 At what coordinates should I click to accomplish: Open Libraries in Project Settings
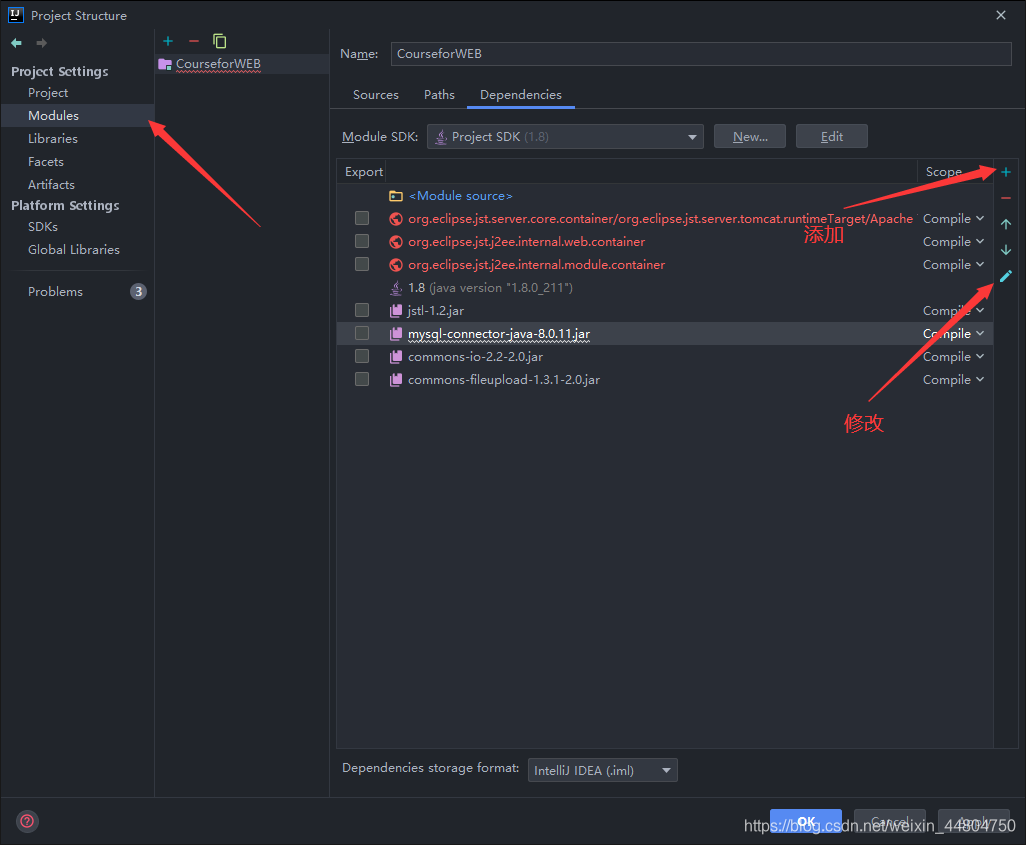tap(52, 139)
